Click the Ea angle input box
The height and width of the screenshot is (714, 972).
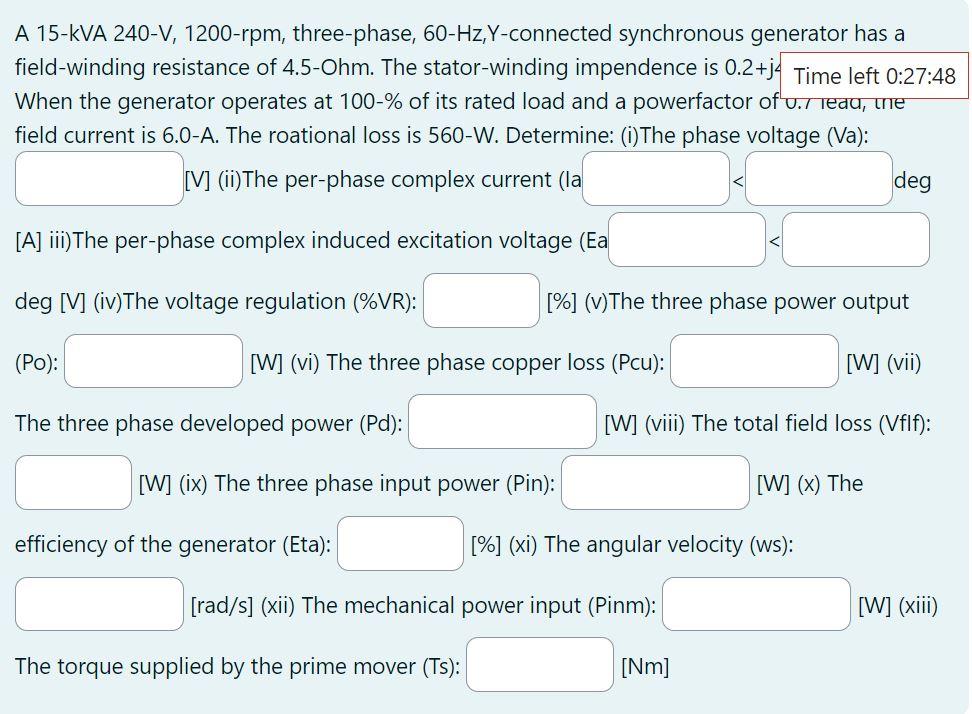click(856, 239)
